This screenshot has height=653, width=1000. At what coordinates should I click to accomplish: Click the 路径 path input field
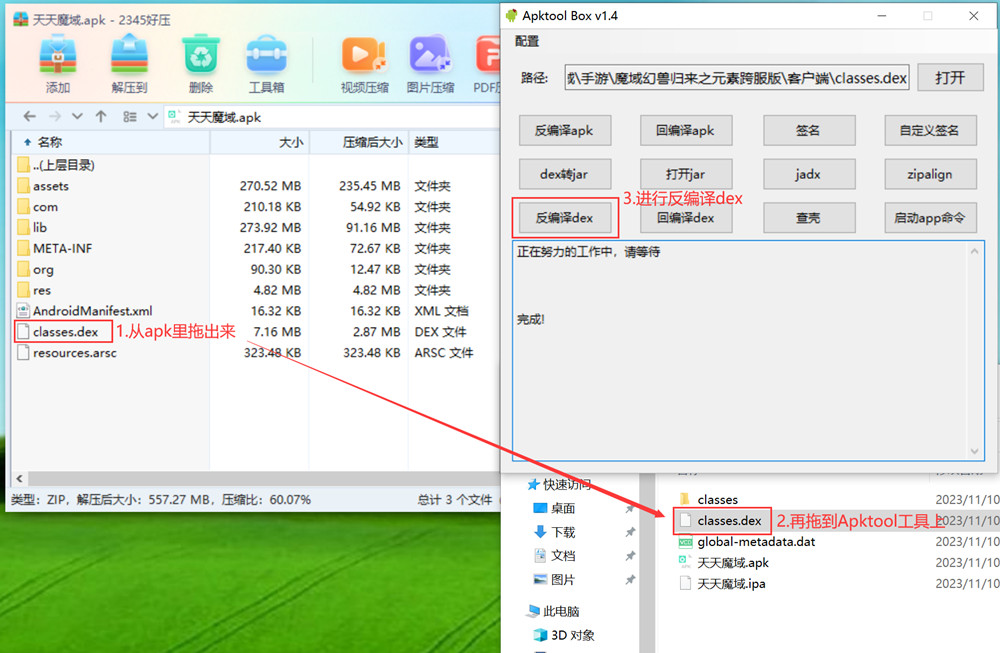737,78
